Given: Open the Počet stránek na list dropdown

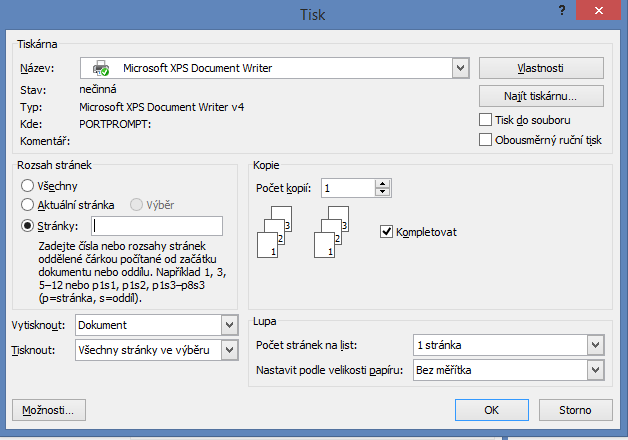Looking at the screenshot, I should [x=596, y=345].
